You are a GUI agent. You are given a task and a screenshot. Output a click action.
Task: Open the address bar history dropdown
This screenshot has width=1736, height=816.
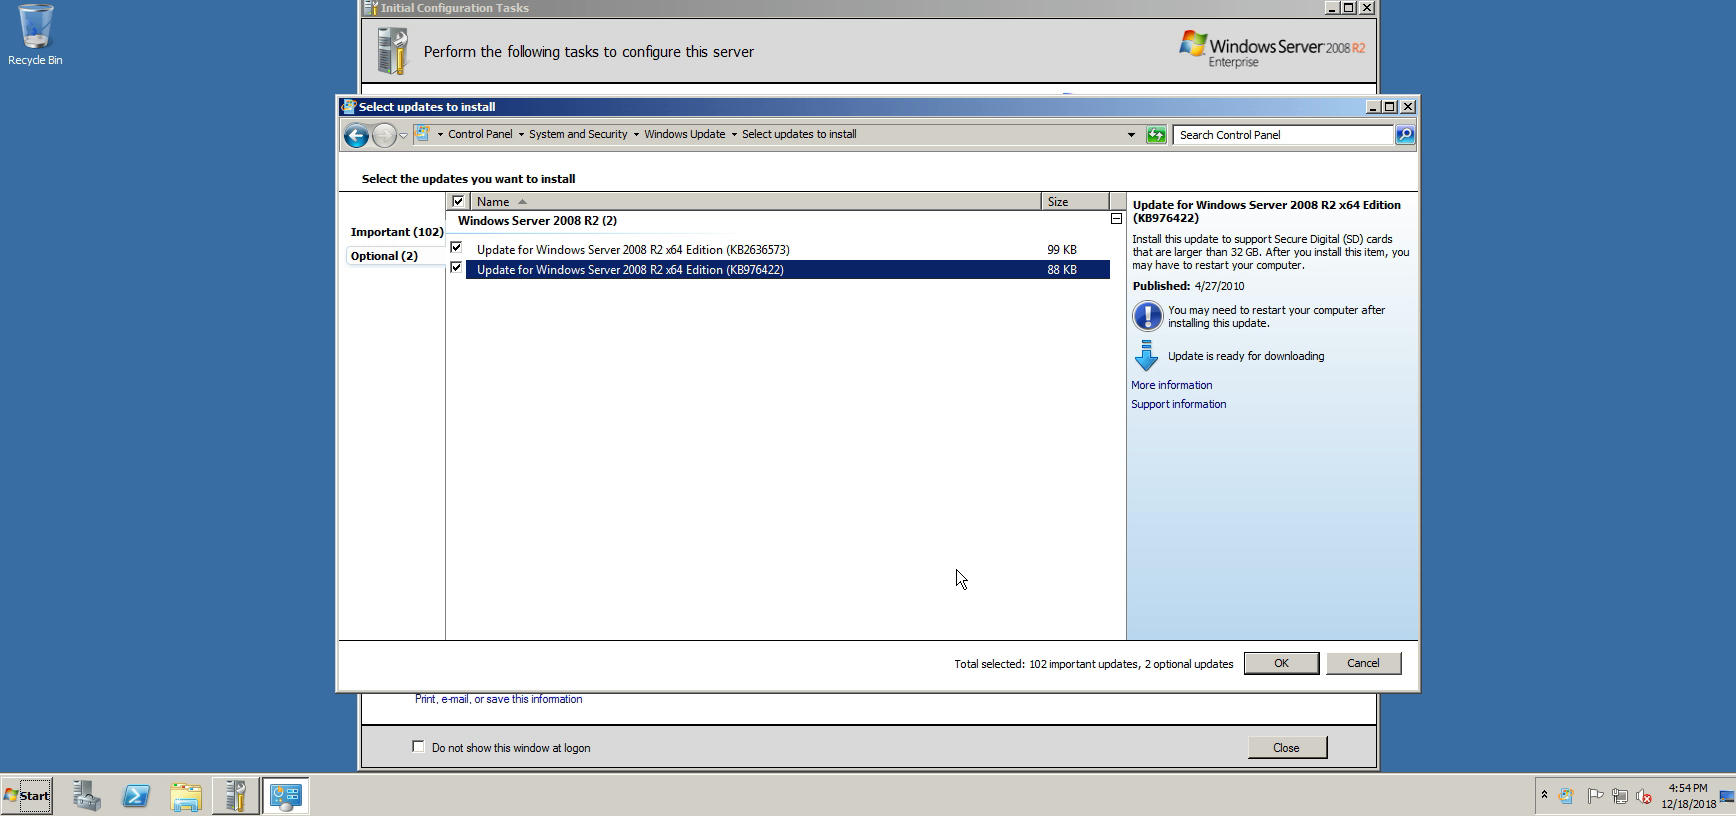coord(1131,135)
